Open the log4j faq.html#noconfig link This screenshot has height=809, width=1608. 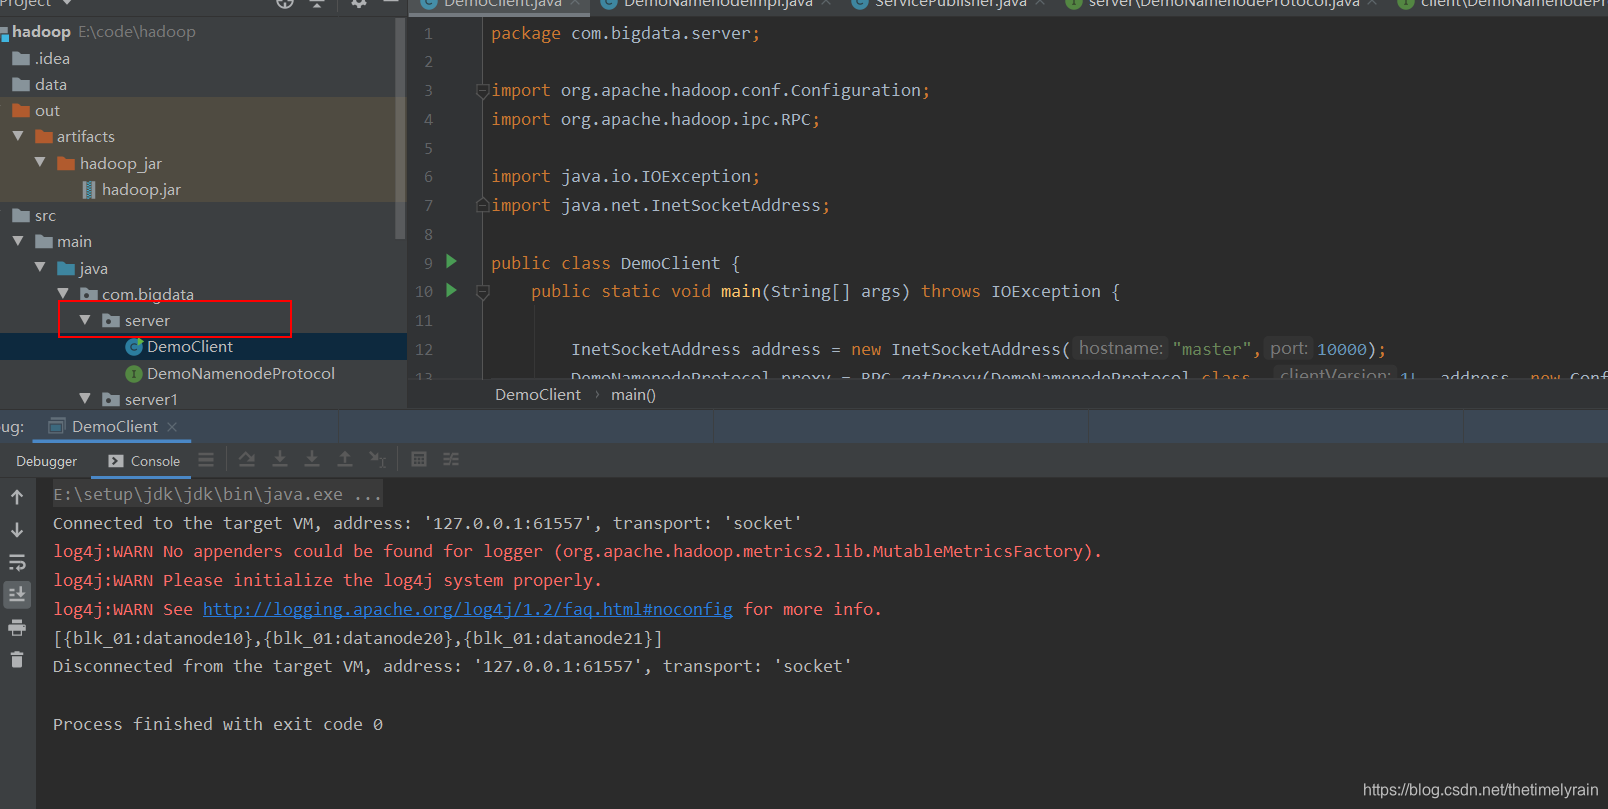tap(468, 609)
